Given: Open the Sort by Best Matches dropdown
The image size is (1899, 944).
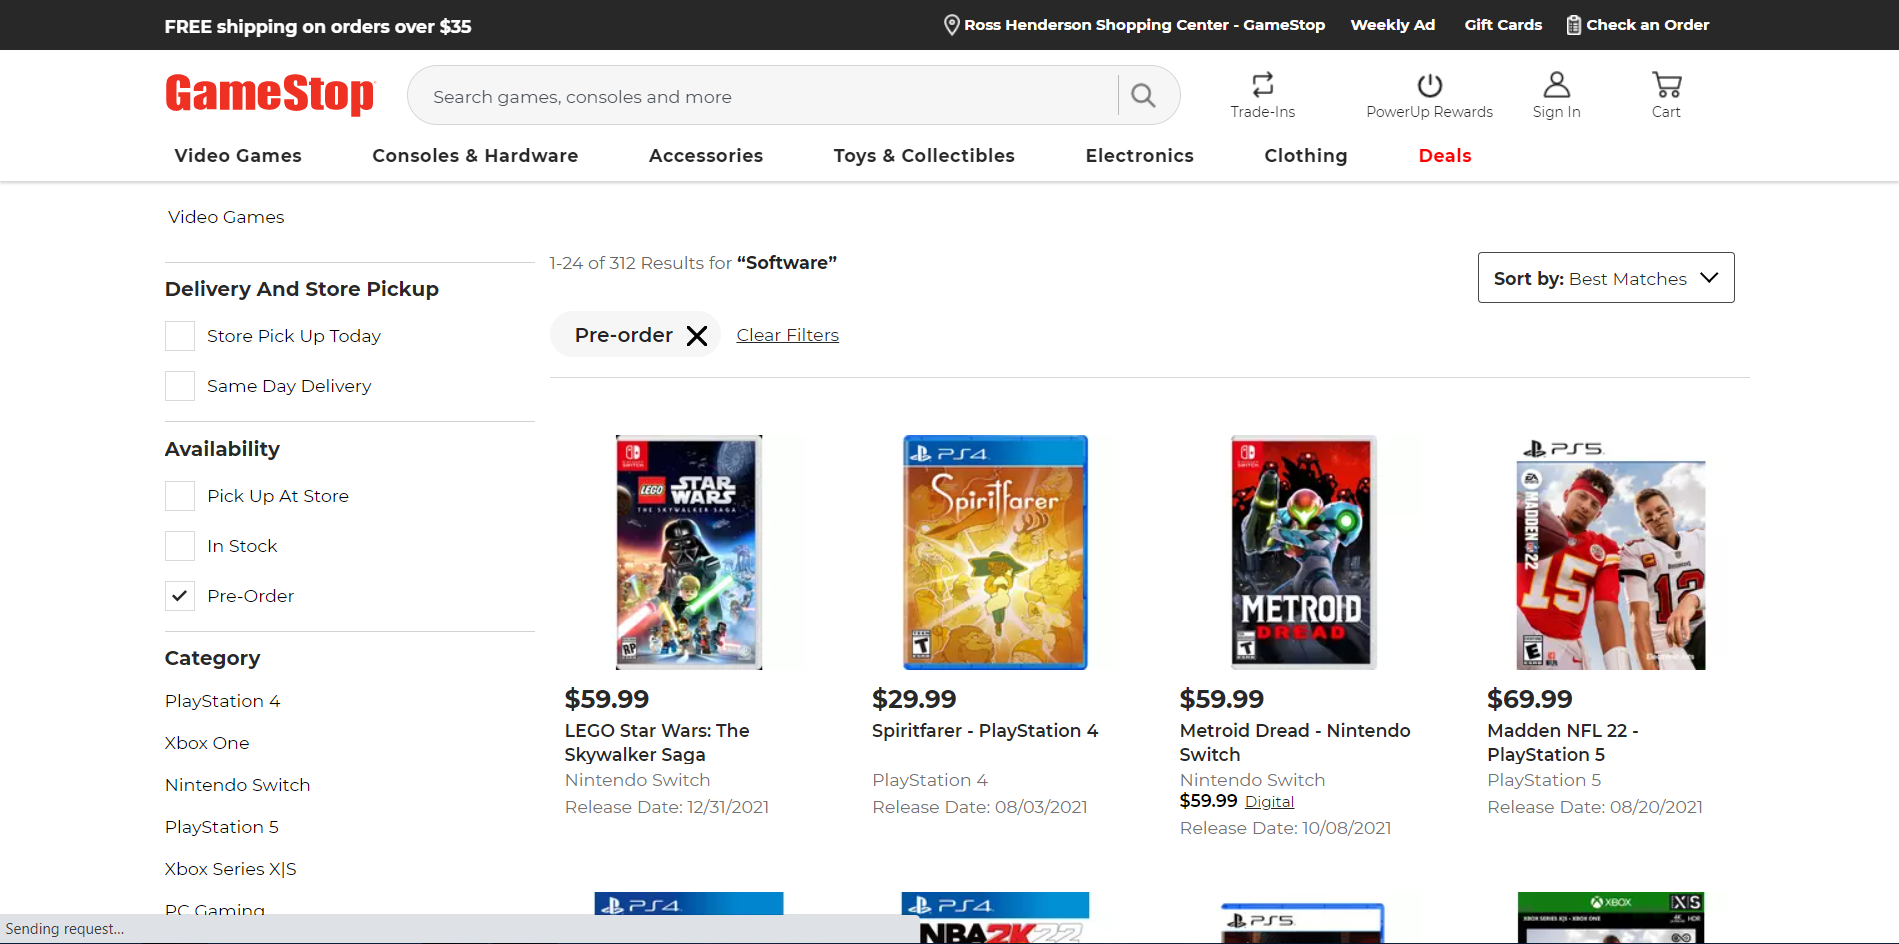Looking at the screenshot, I should 1605,278.
